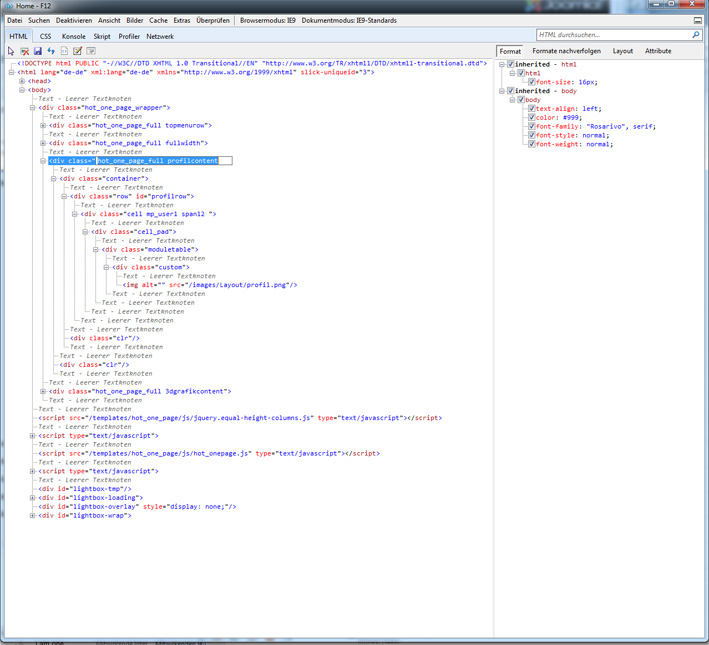
Task: Collapse the profilcontent div node
Action: coord(43,161)
